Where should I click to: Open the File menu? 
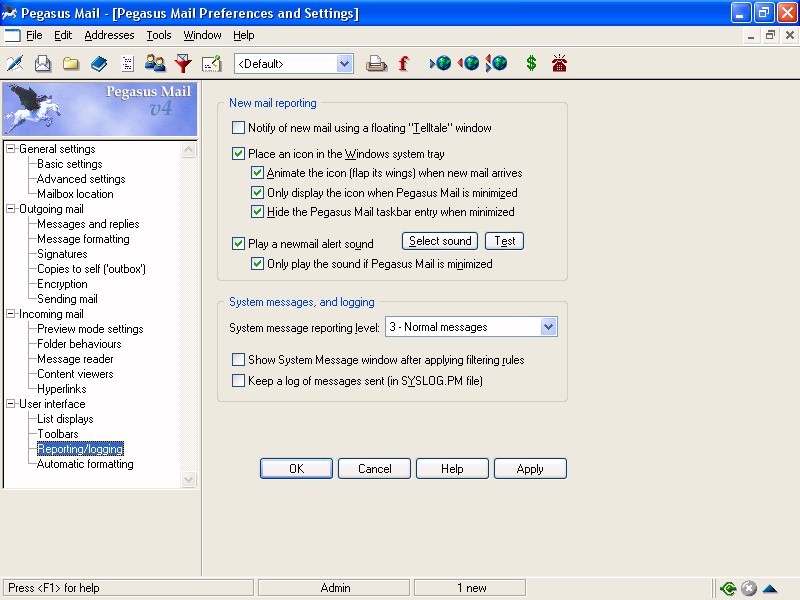34,35
